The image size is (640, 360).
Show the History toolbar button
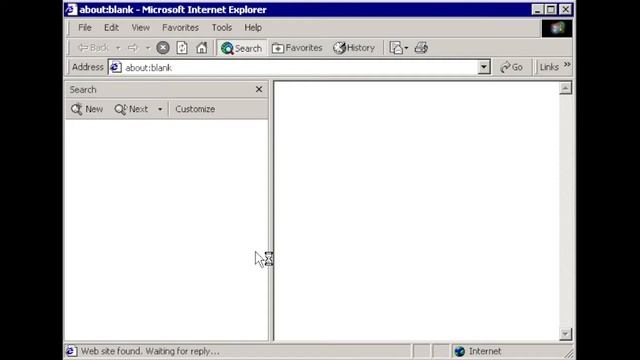(x=354, y=48)
